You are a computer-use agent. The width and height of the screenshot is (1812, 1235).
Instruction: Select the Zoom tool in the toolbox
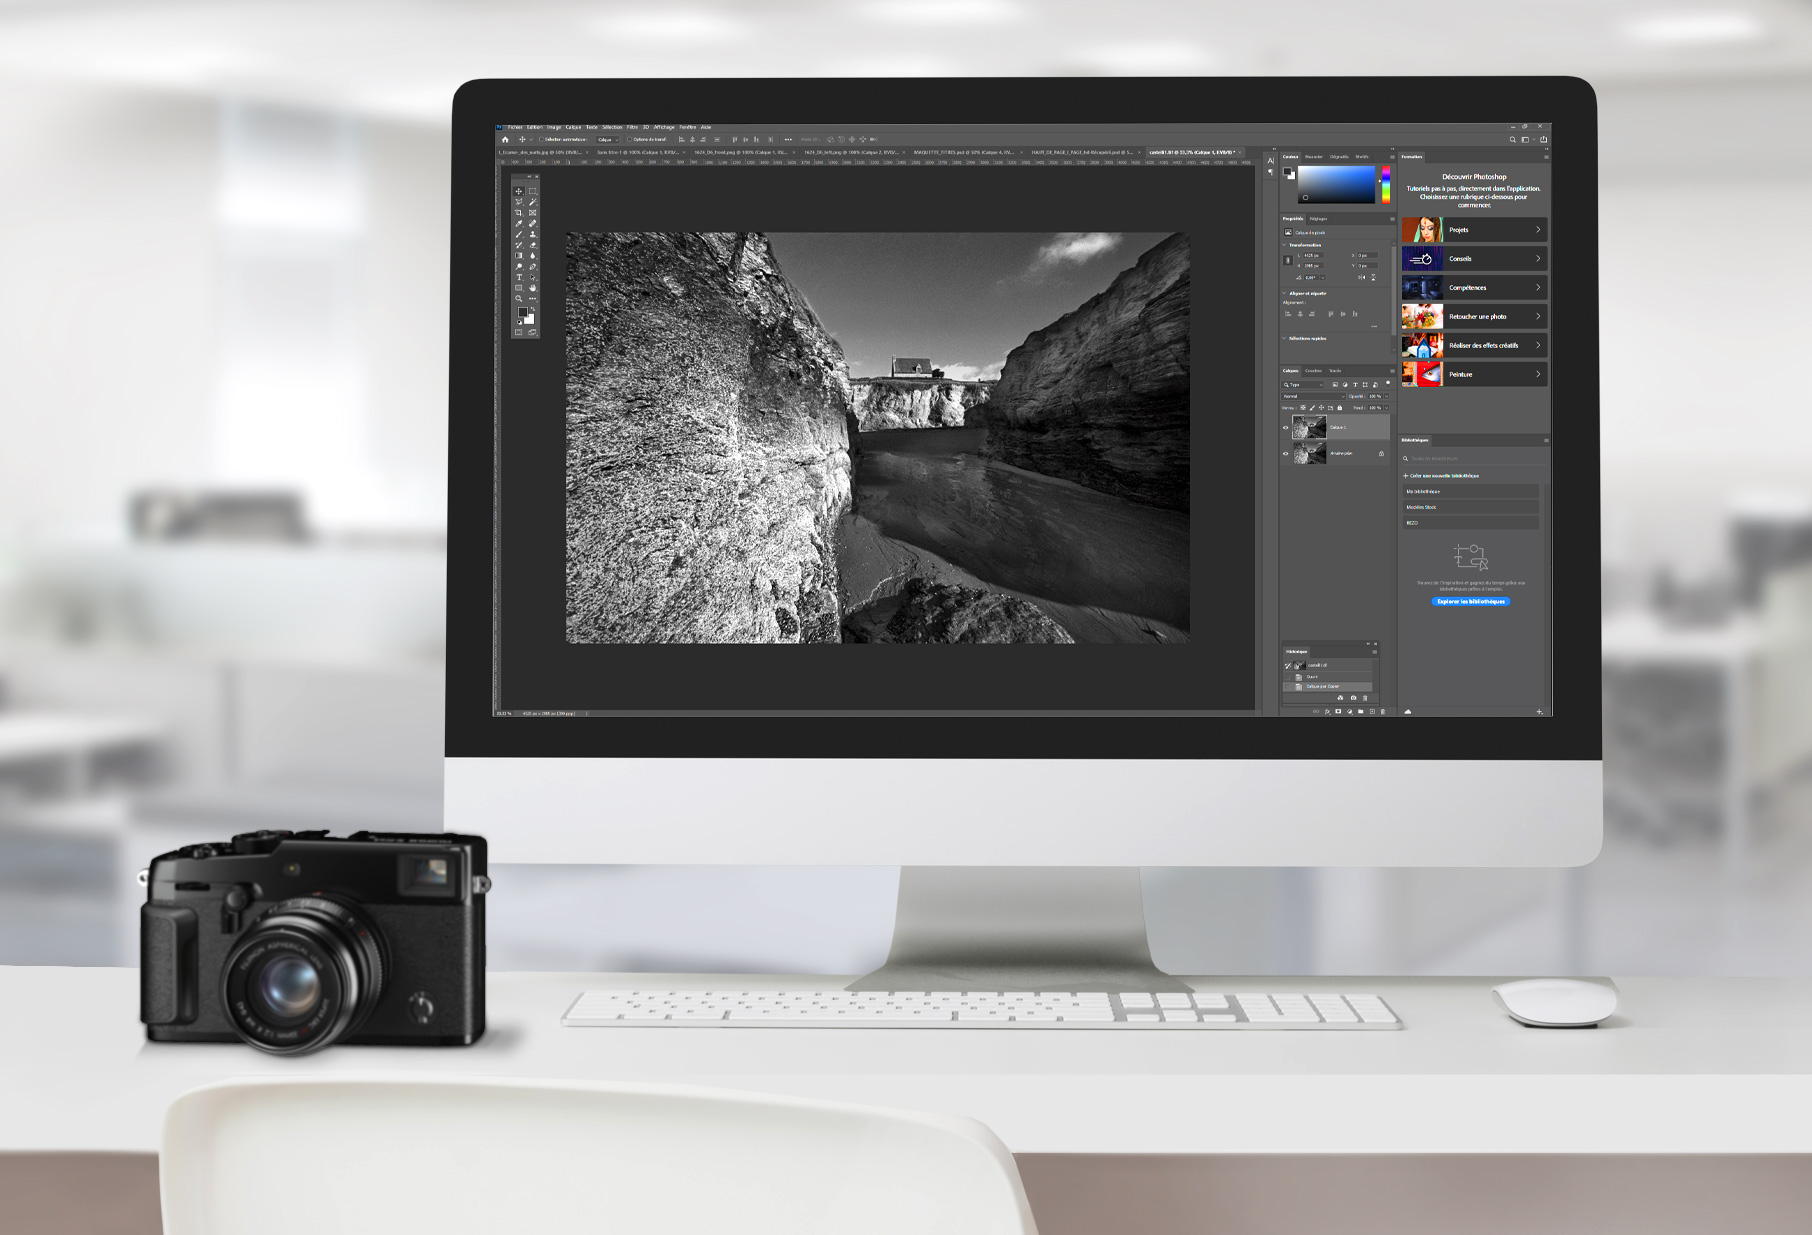click(519, 299)
